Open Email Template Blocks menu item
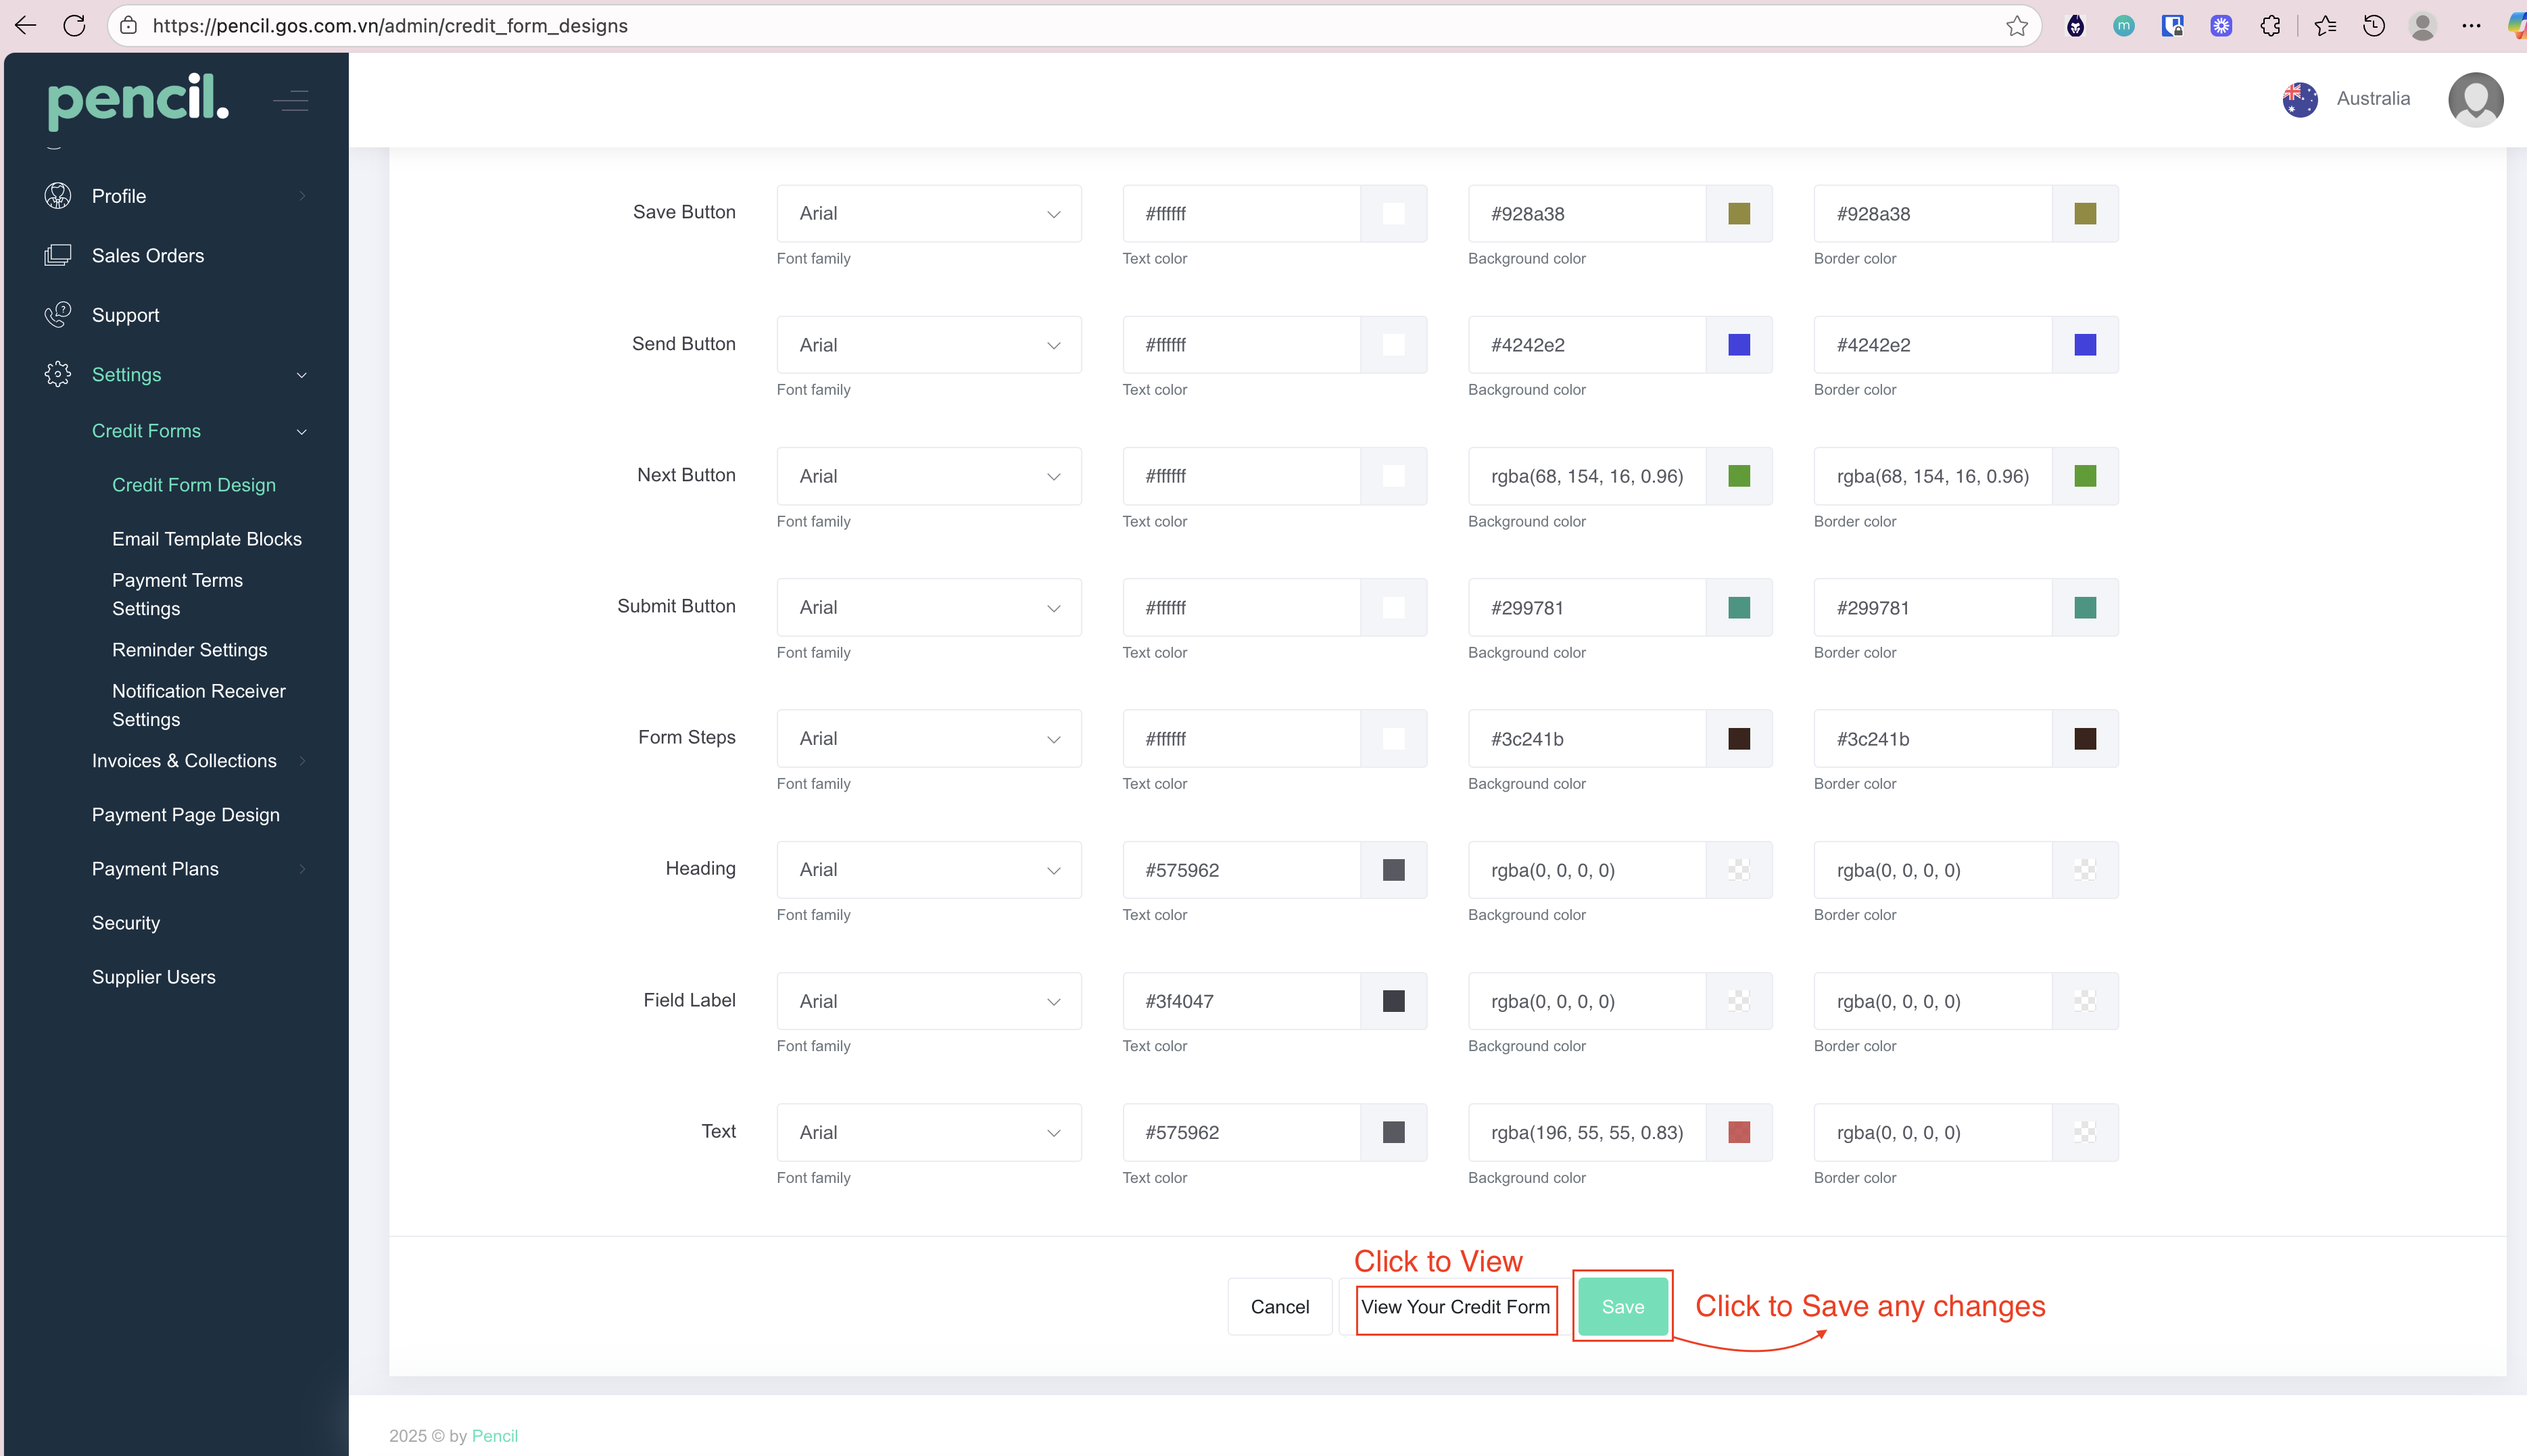This screenshot has height=1456, width=2527. point(207,539)
